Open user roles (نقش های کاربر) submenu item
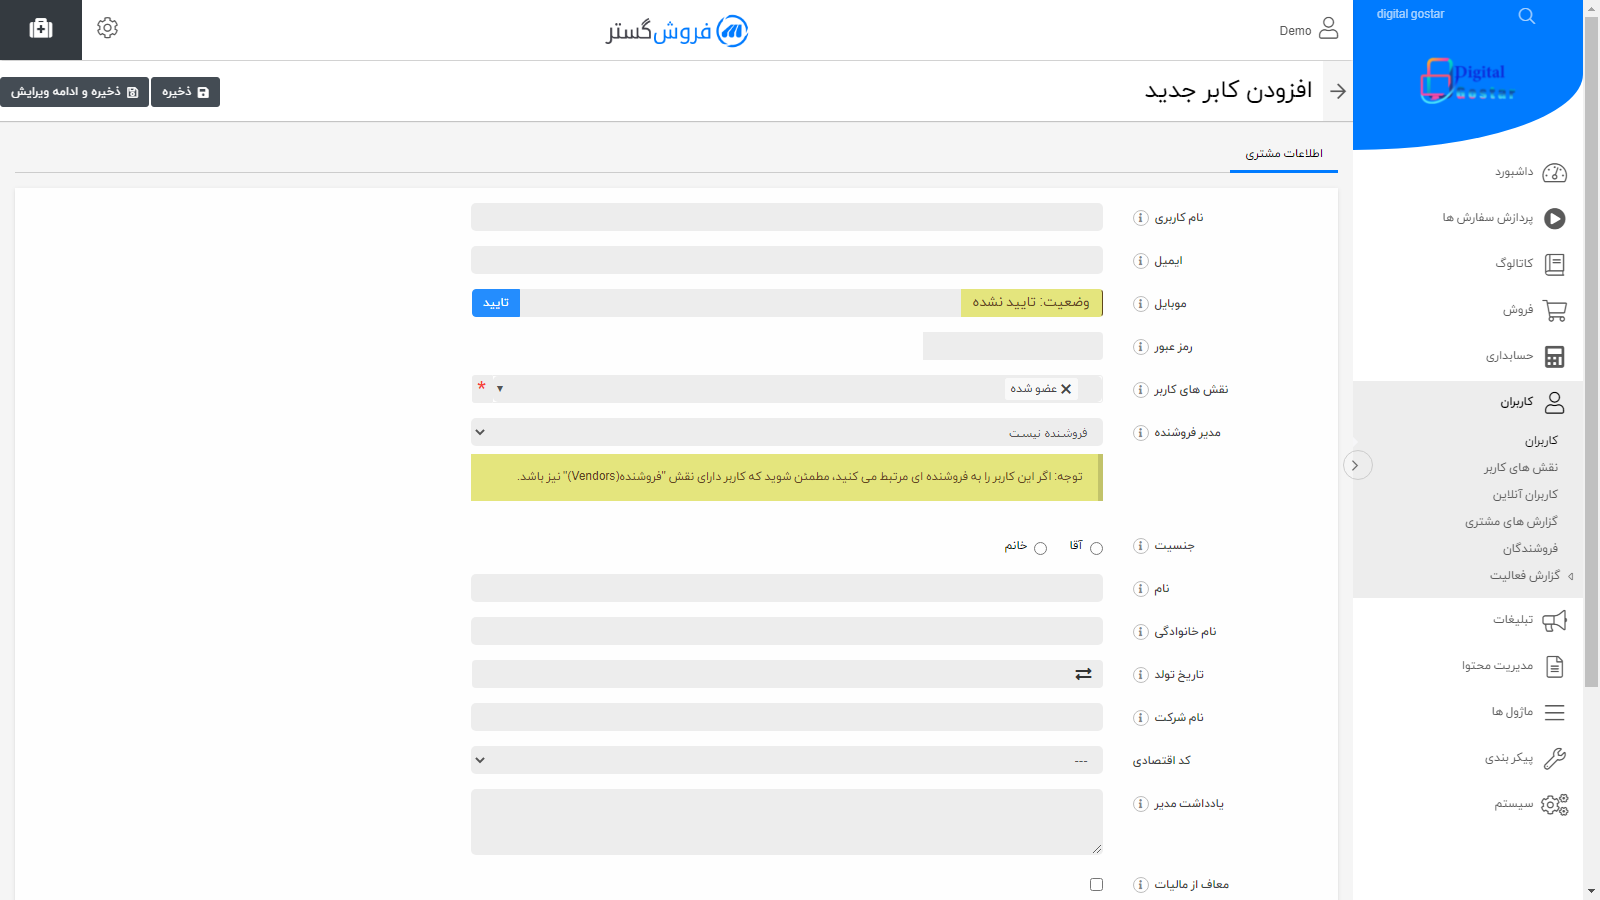The image size is (1600, 900). [1520, 468]
